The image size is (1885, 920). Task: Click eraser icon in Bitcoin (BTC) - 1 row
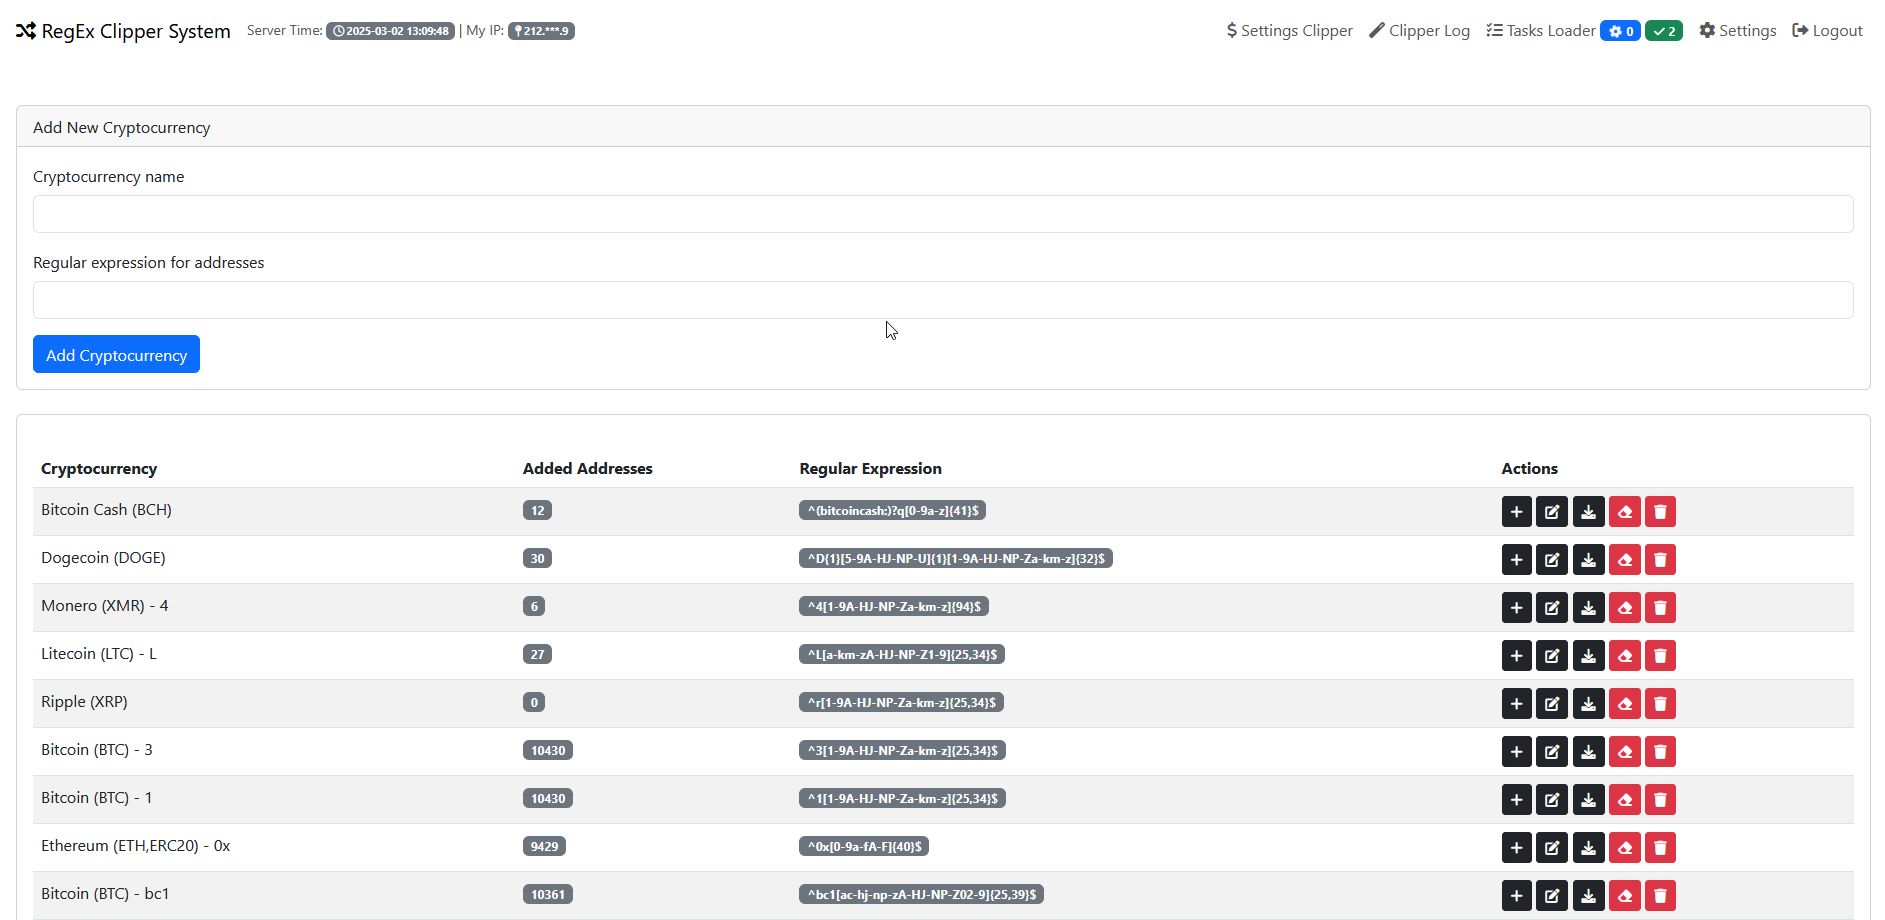point(1624,800)
